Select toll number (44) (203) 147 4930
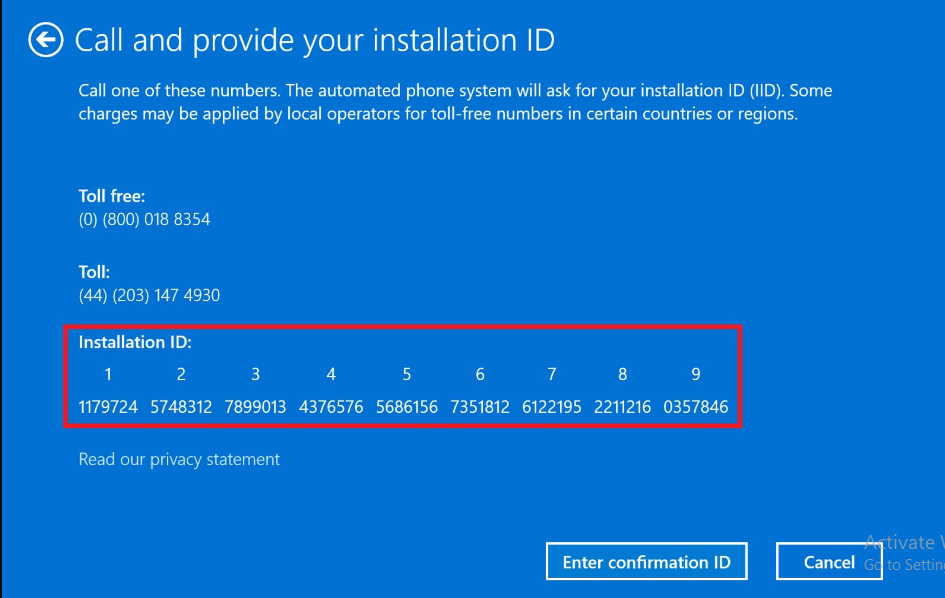Screen dimensions: 945x598 point(149,295)
